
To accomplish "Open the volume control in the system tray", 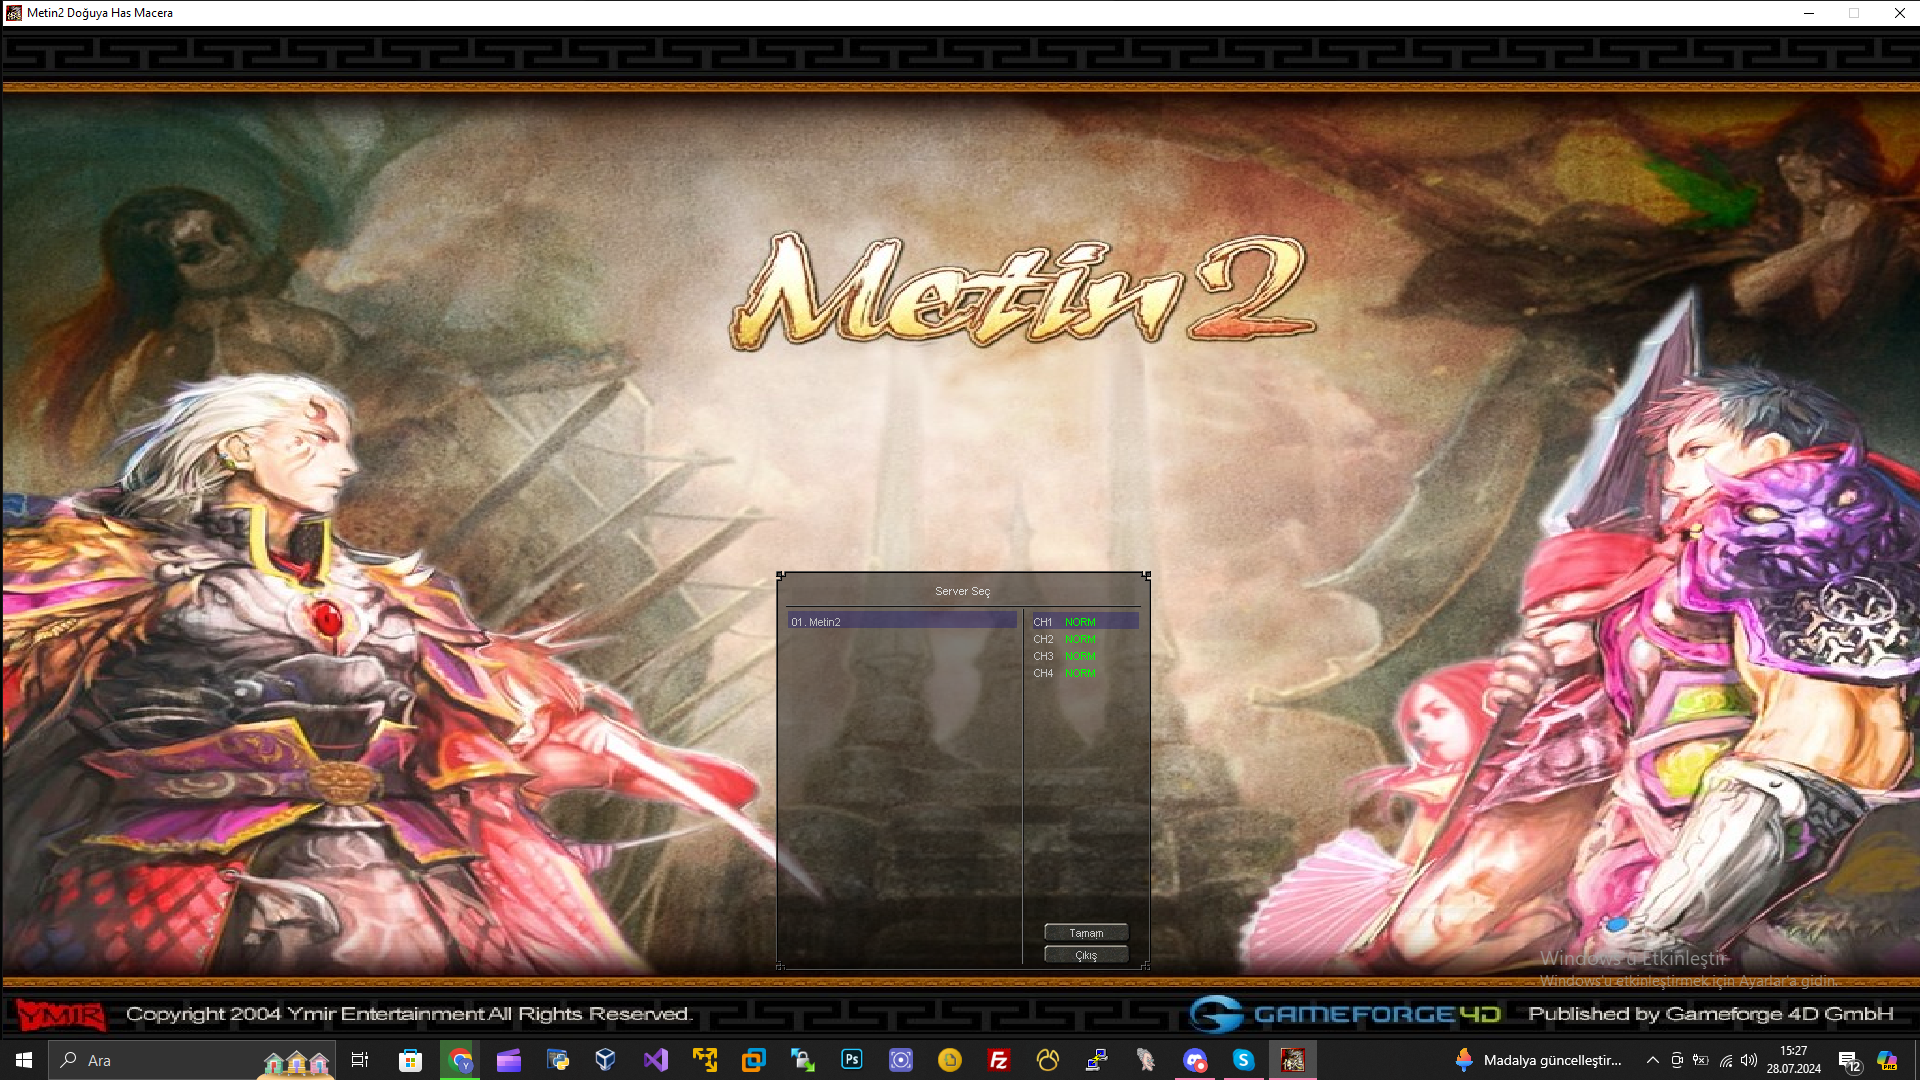I will (x=1749, y=1060).
